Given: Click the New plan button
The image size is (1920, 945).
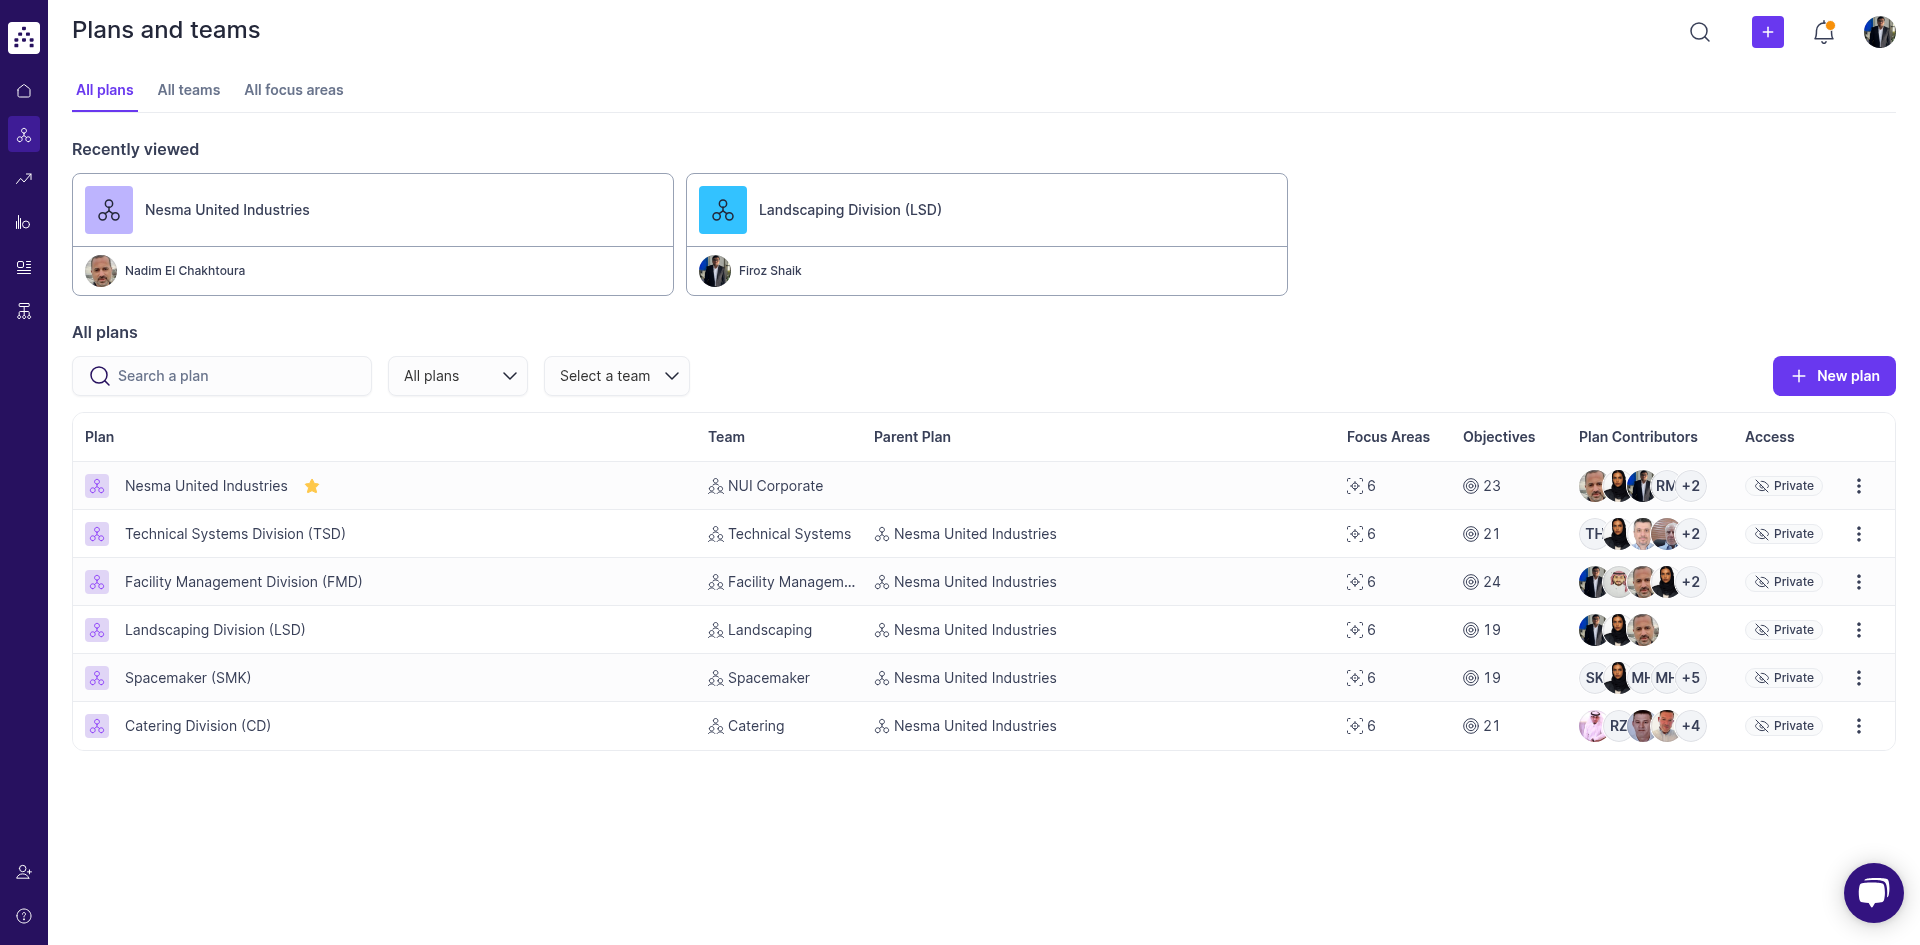Looking at the screenshot, I should [1833, 376].
